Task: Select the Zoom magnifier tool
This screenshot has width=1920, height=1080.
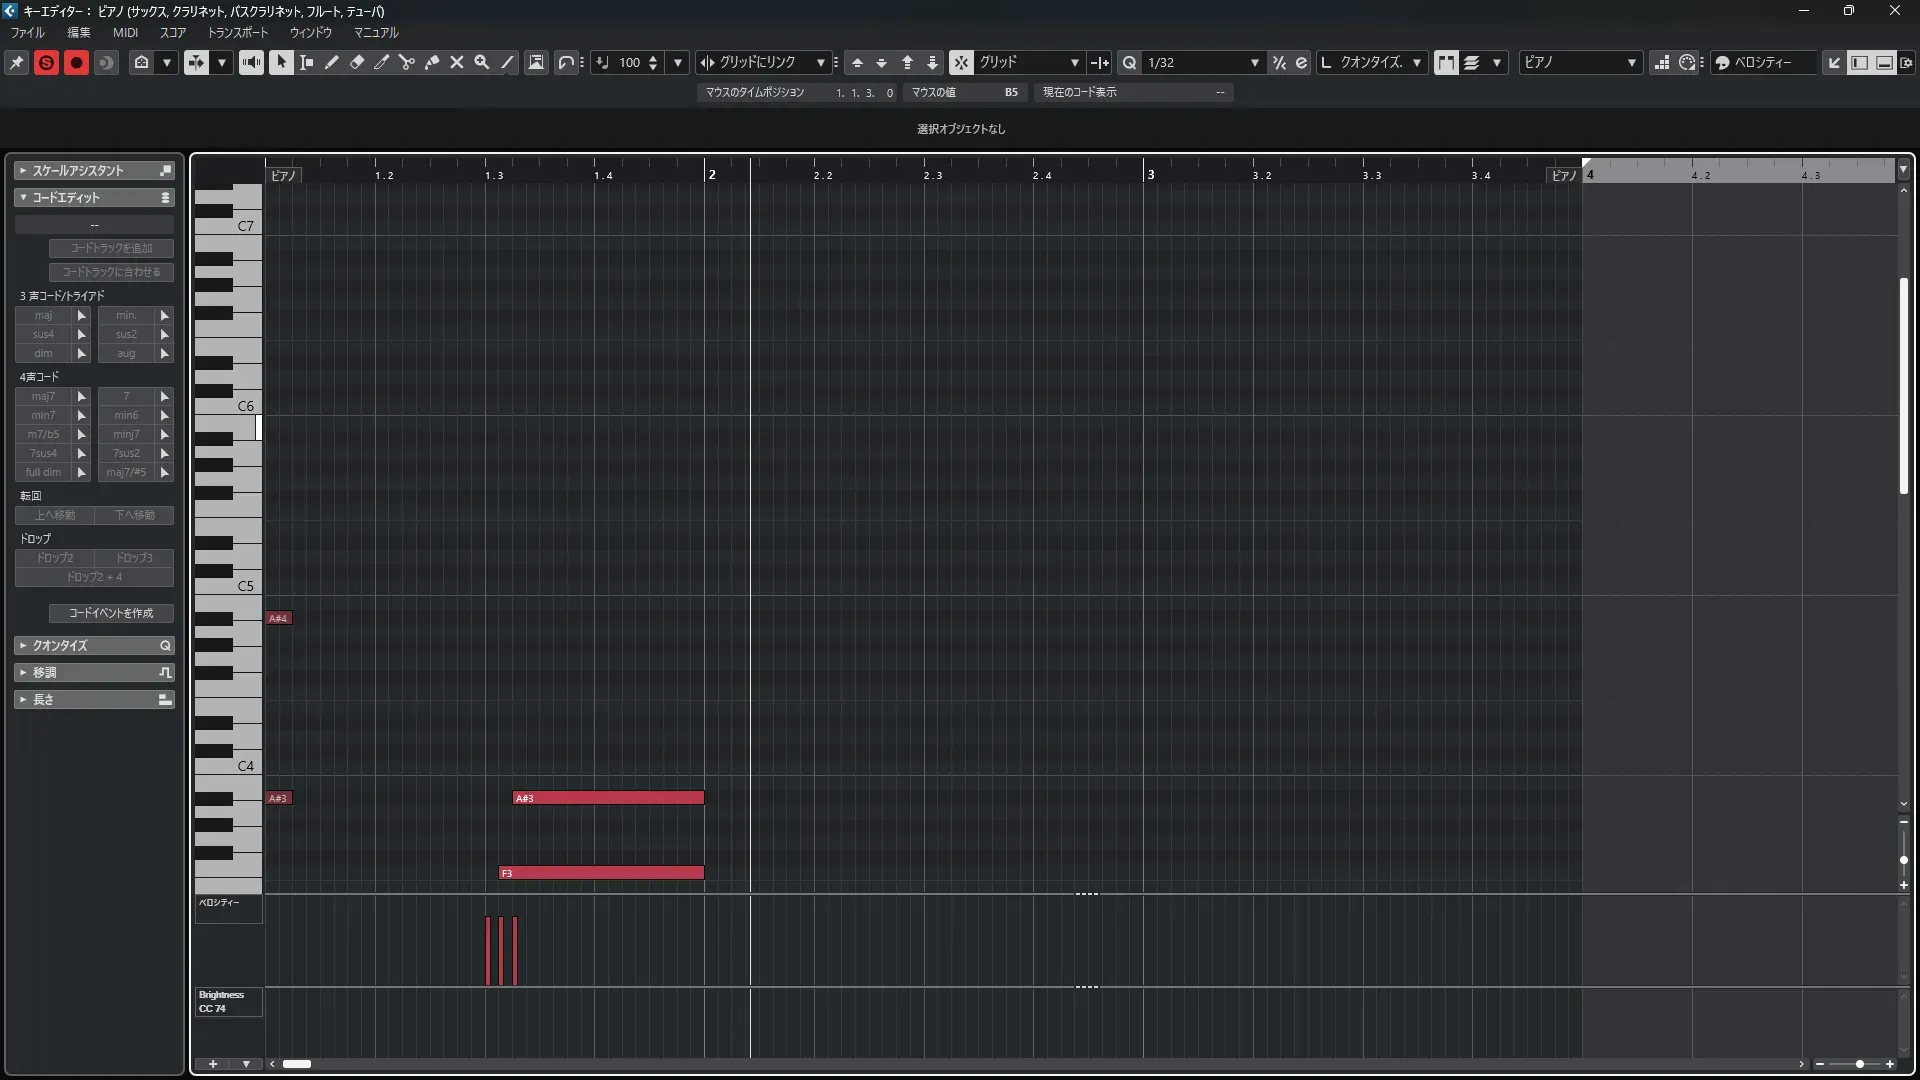Action: click(482, 62)
